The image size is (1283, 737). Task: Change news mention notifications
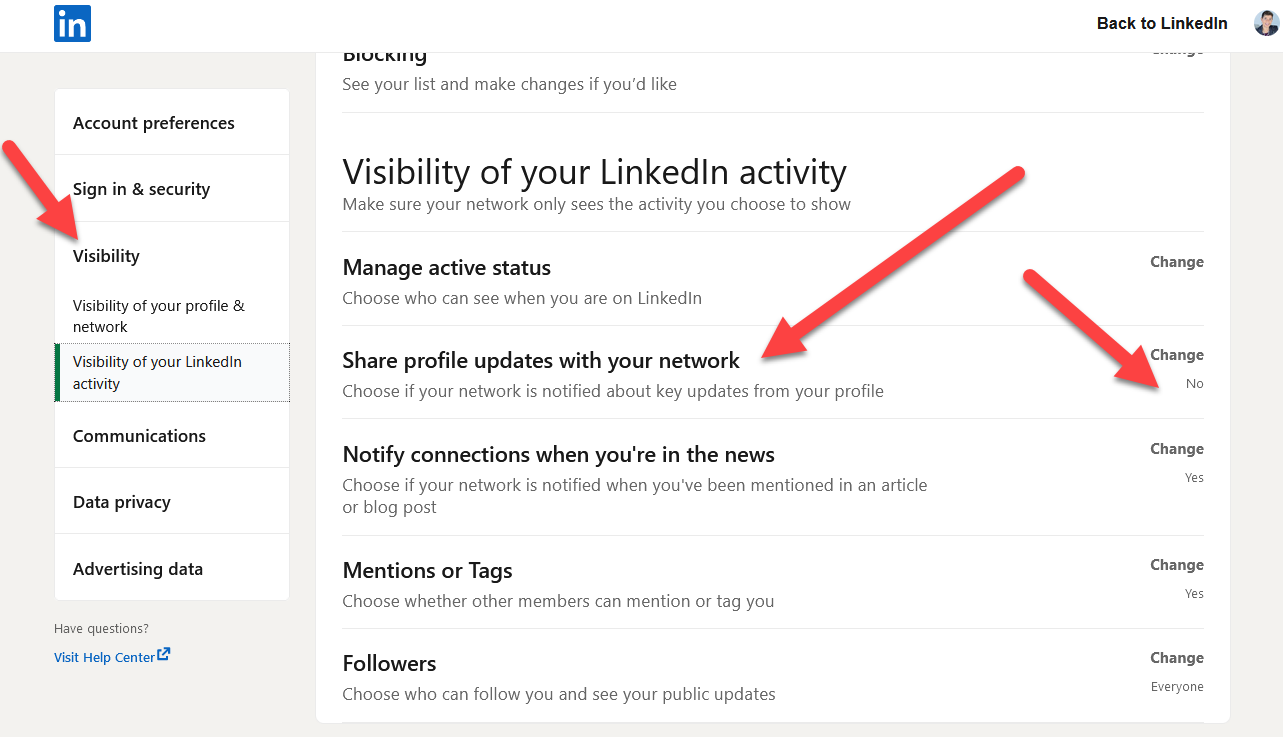tap(1177, 448)
